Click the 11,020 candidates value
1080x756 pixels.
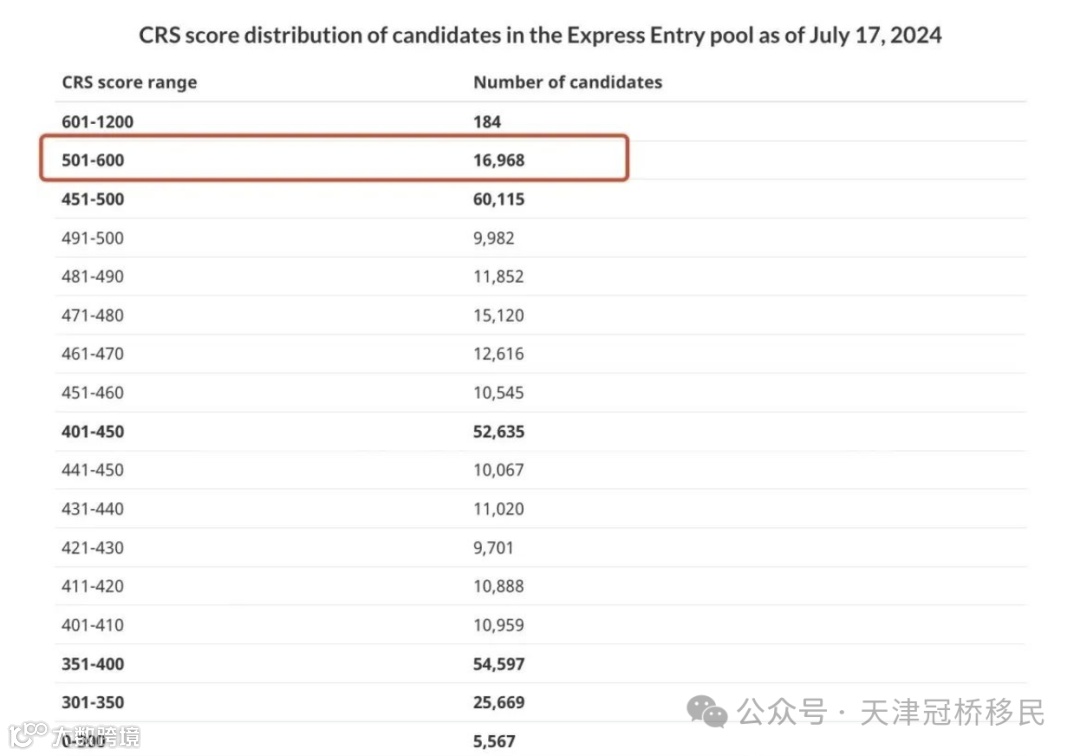(x=498, y=509)
